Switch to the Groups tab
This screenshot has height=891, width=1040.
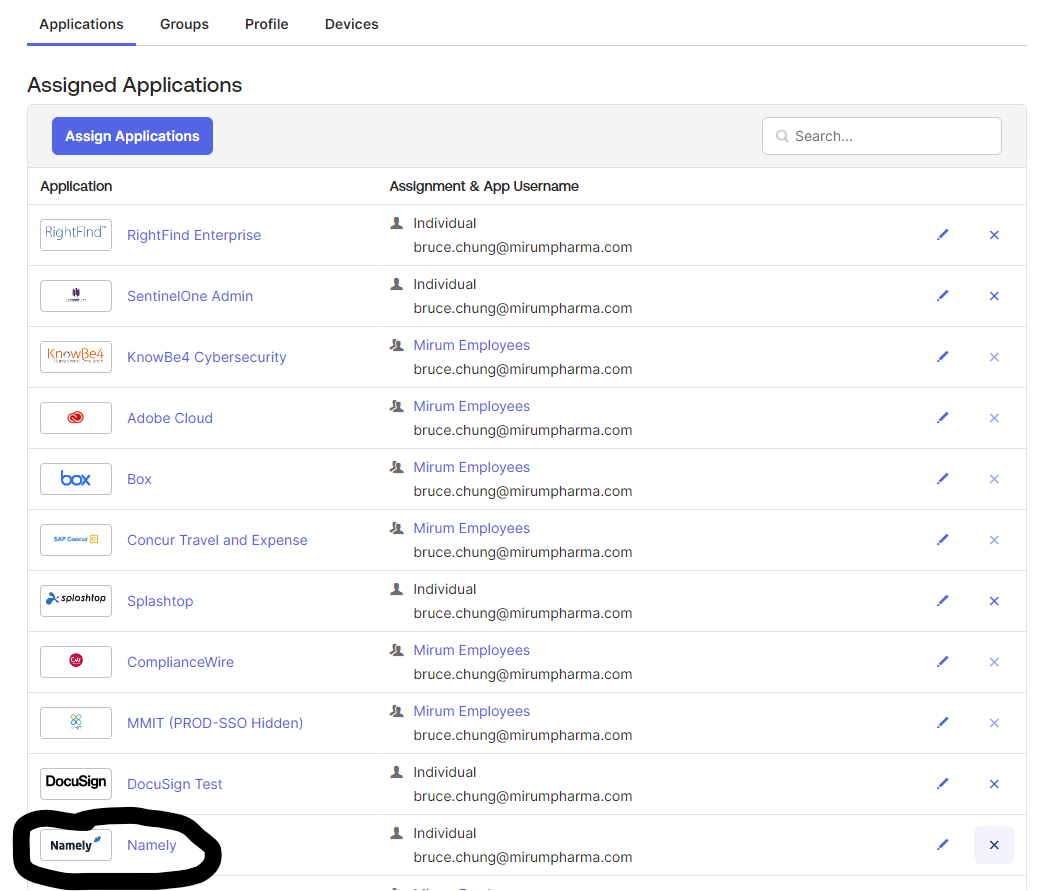184,24
